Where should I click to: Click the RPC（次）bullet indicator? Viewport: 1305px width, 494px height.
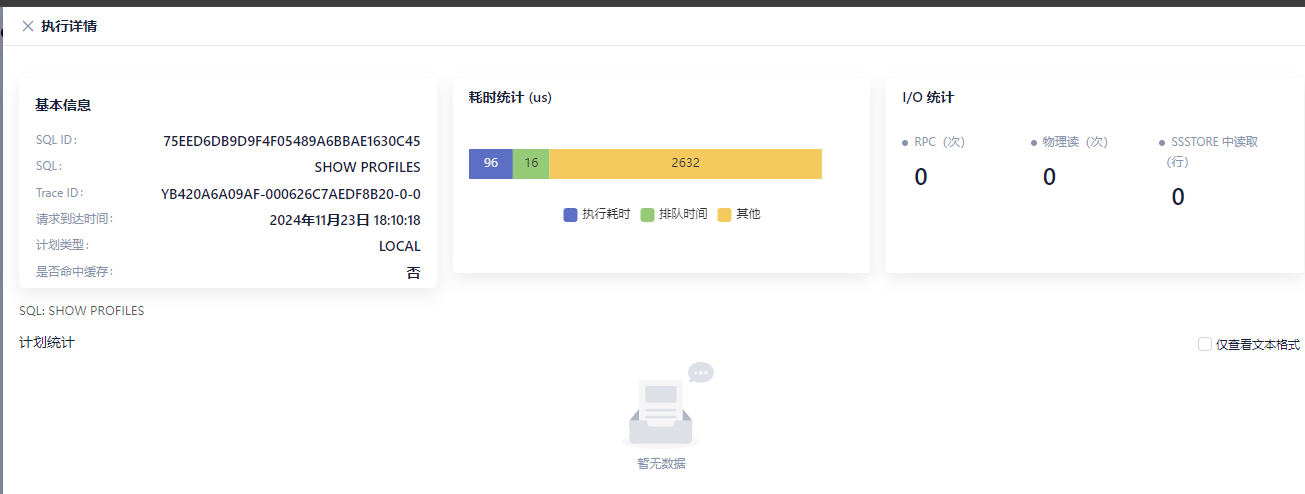click(x=905, y=143)
